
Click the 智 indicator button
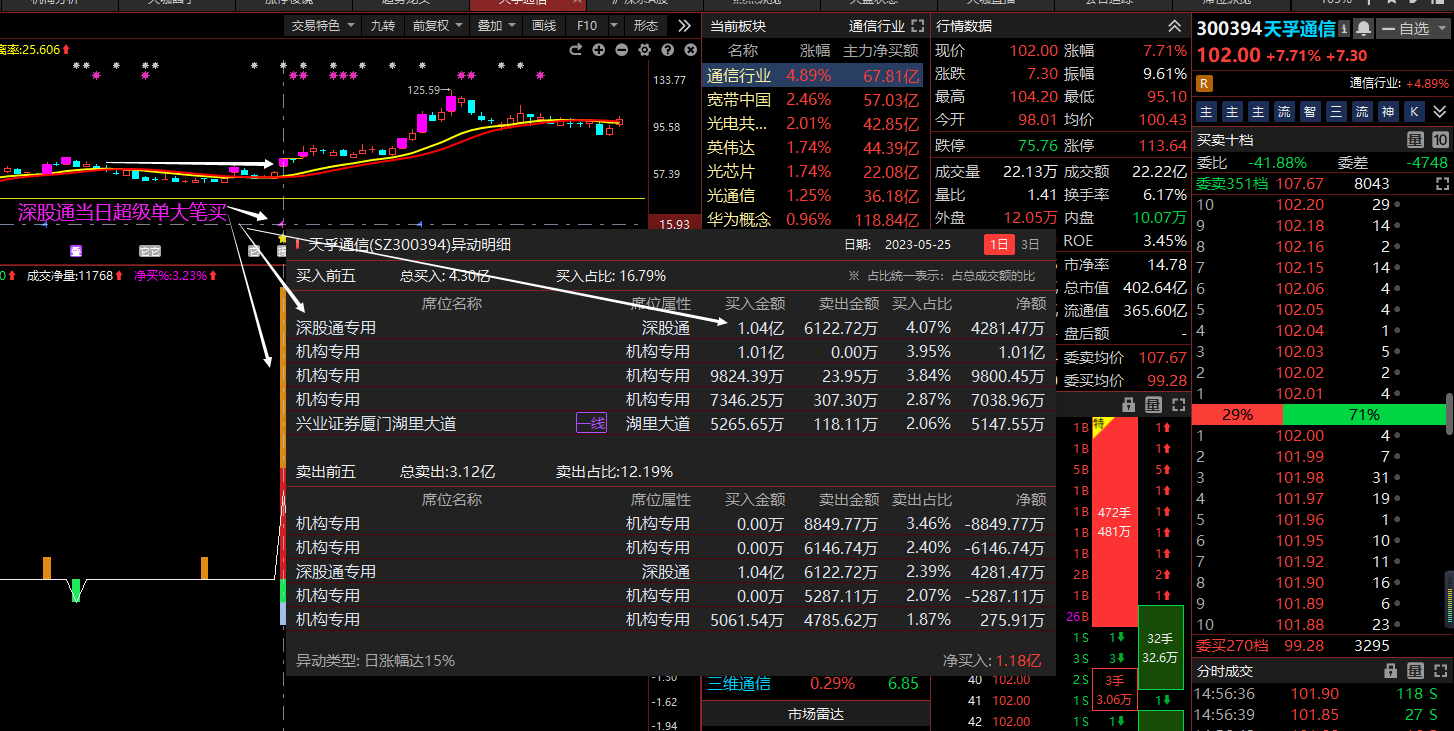tap(1309, 112)
